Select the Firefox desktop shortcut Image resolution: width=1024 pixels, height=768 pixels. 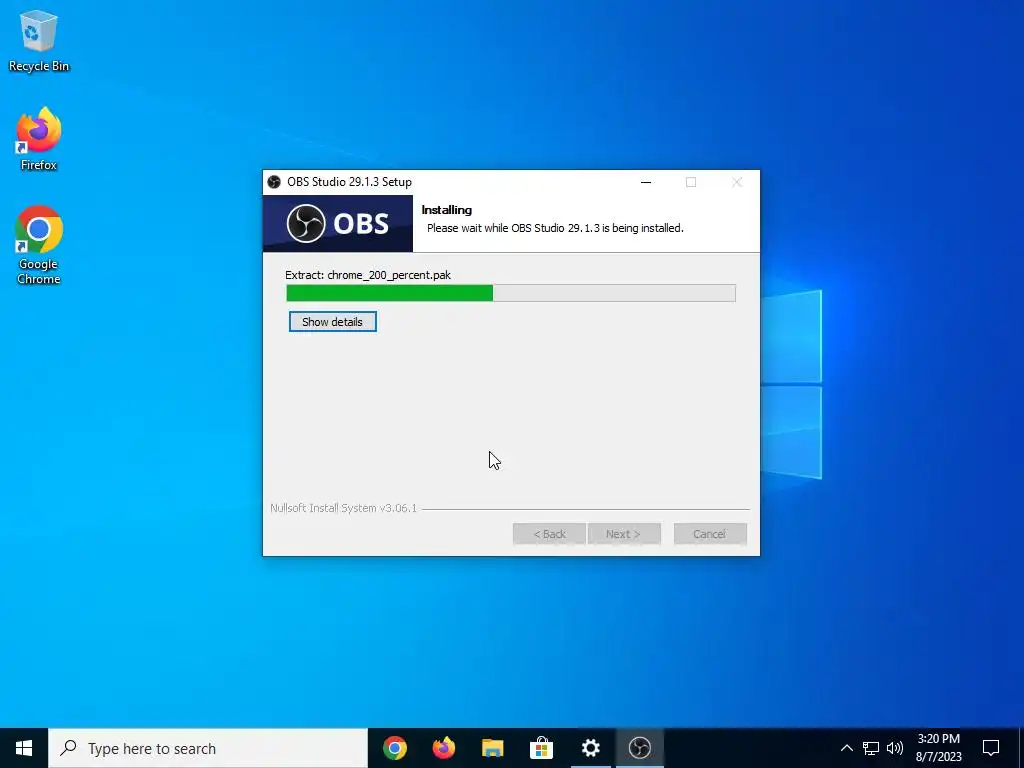click(39, 139)
